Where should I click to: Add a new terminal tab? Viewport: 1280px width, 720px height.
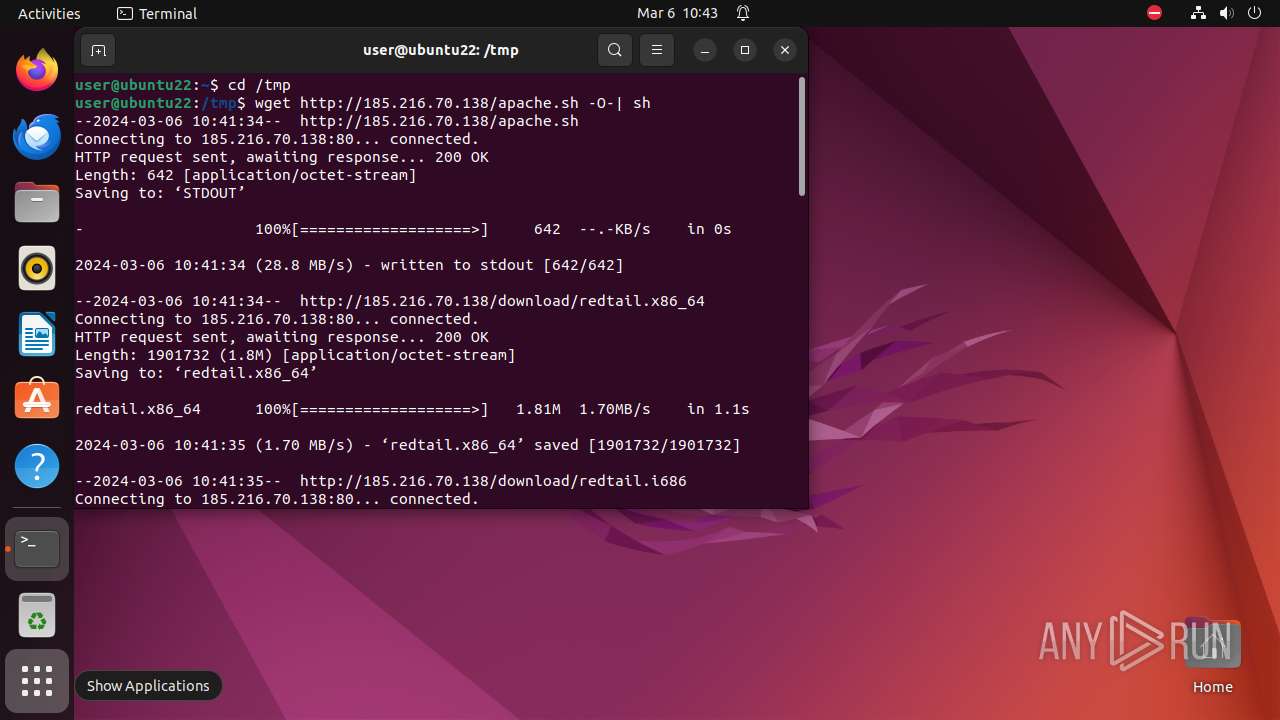(x=98, y=50)
